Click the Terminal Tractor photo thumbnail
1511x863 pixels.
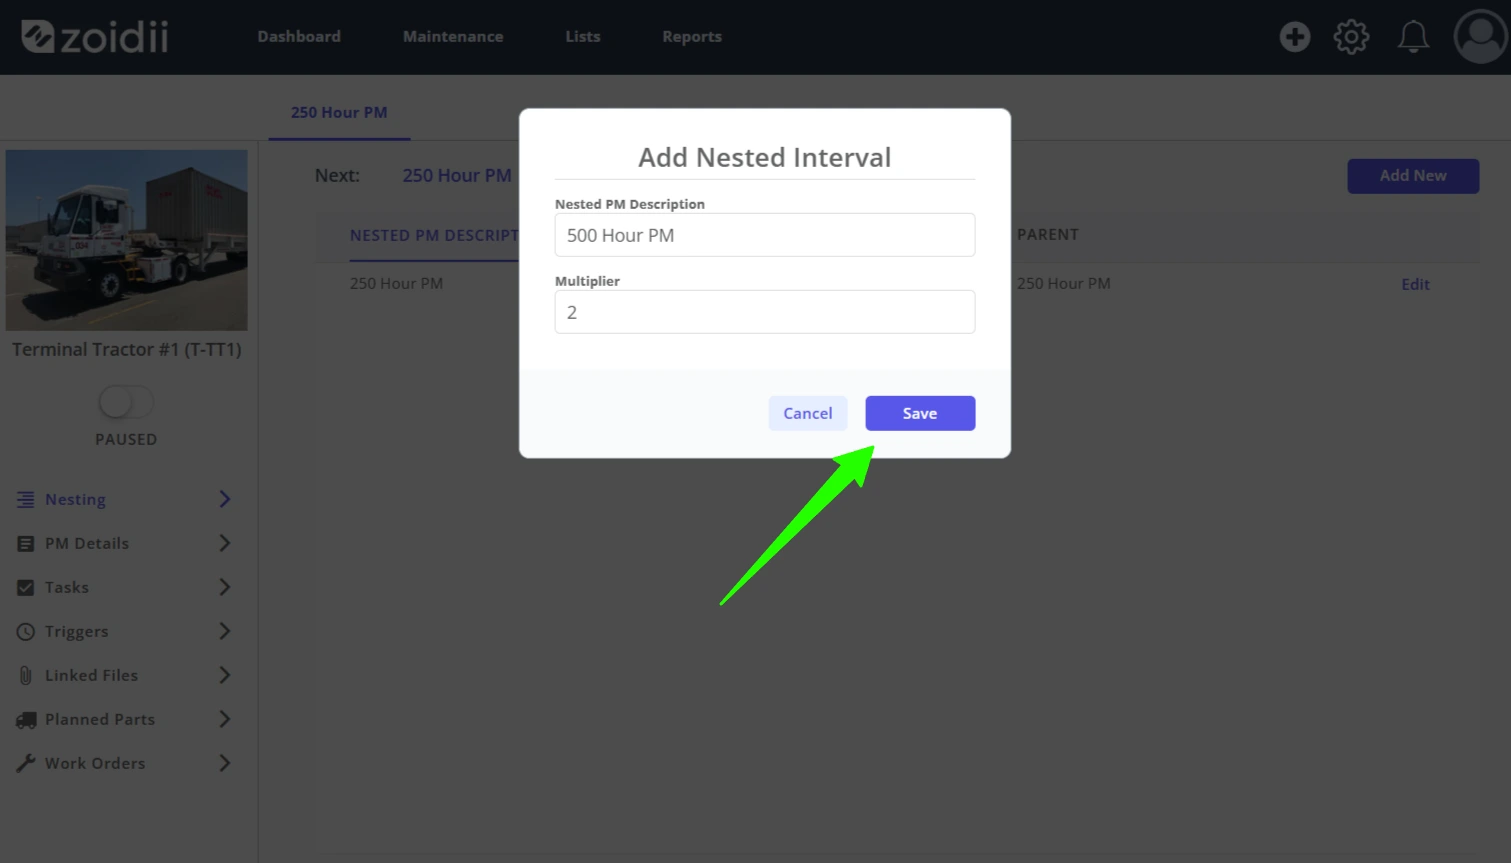point(126,240)
